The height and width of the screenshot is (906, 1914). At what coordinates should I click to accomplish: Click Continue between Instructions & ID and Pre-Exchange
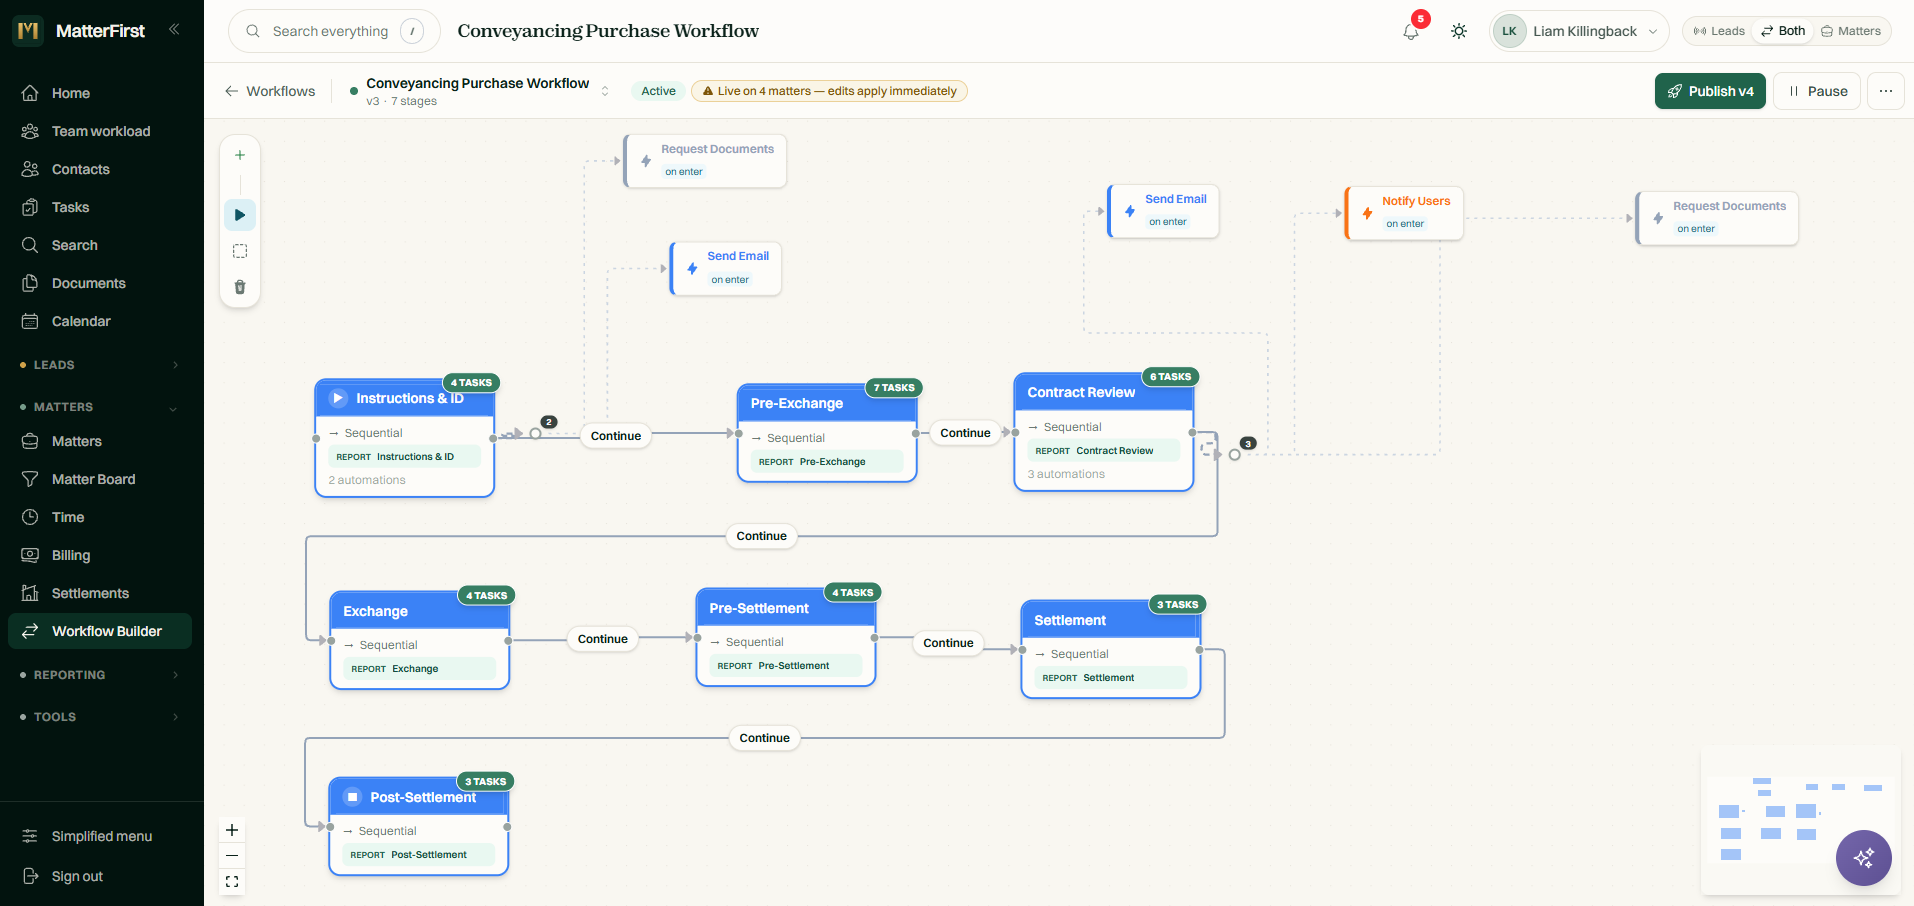click(616, 436)
